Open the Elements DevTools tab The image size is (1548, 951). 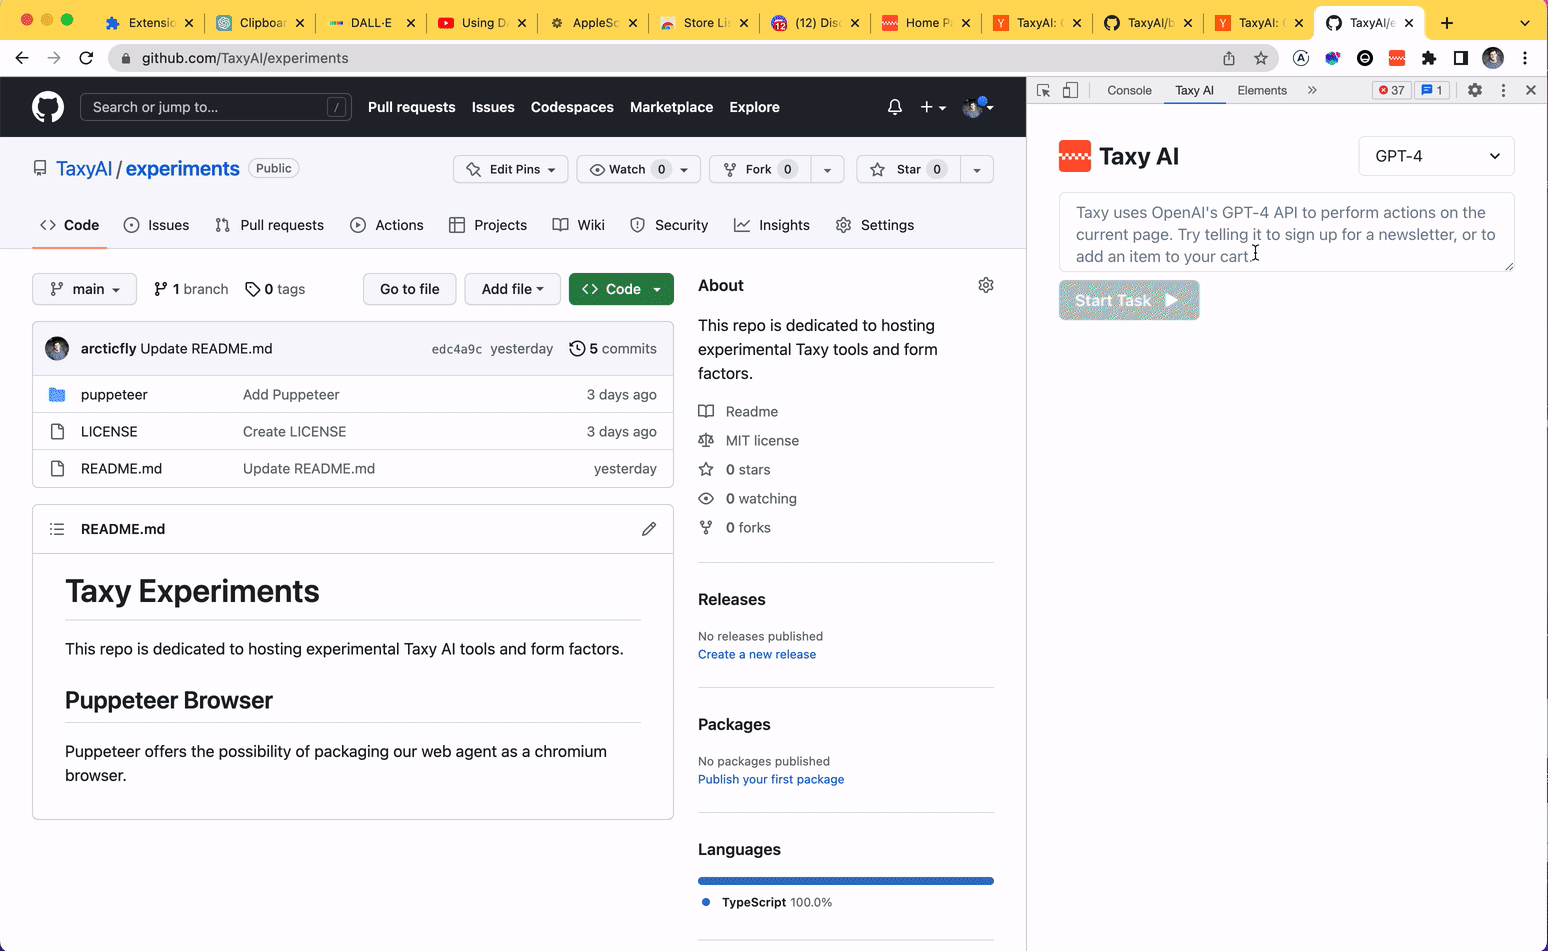pos(1261,90)
